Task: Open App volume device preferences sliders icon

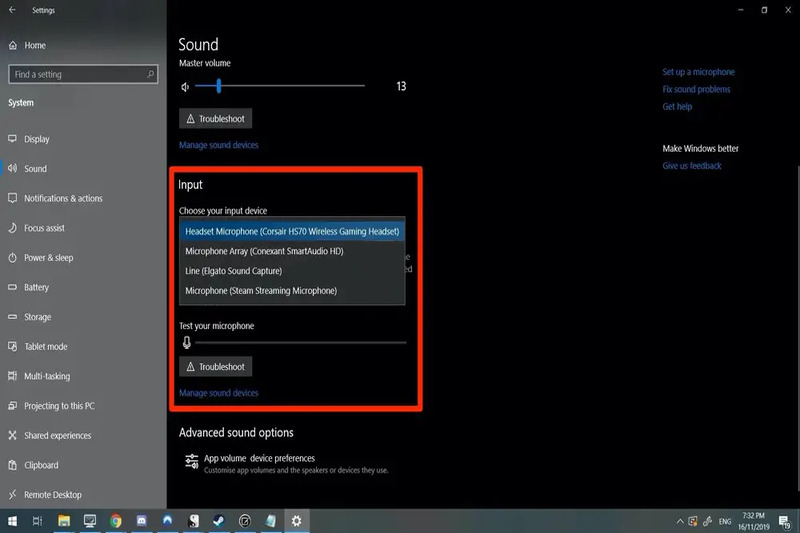Action: coord(191,461)
